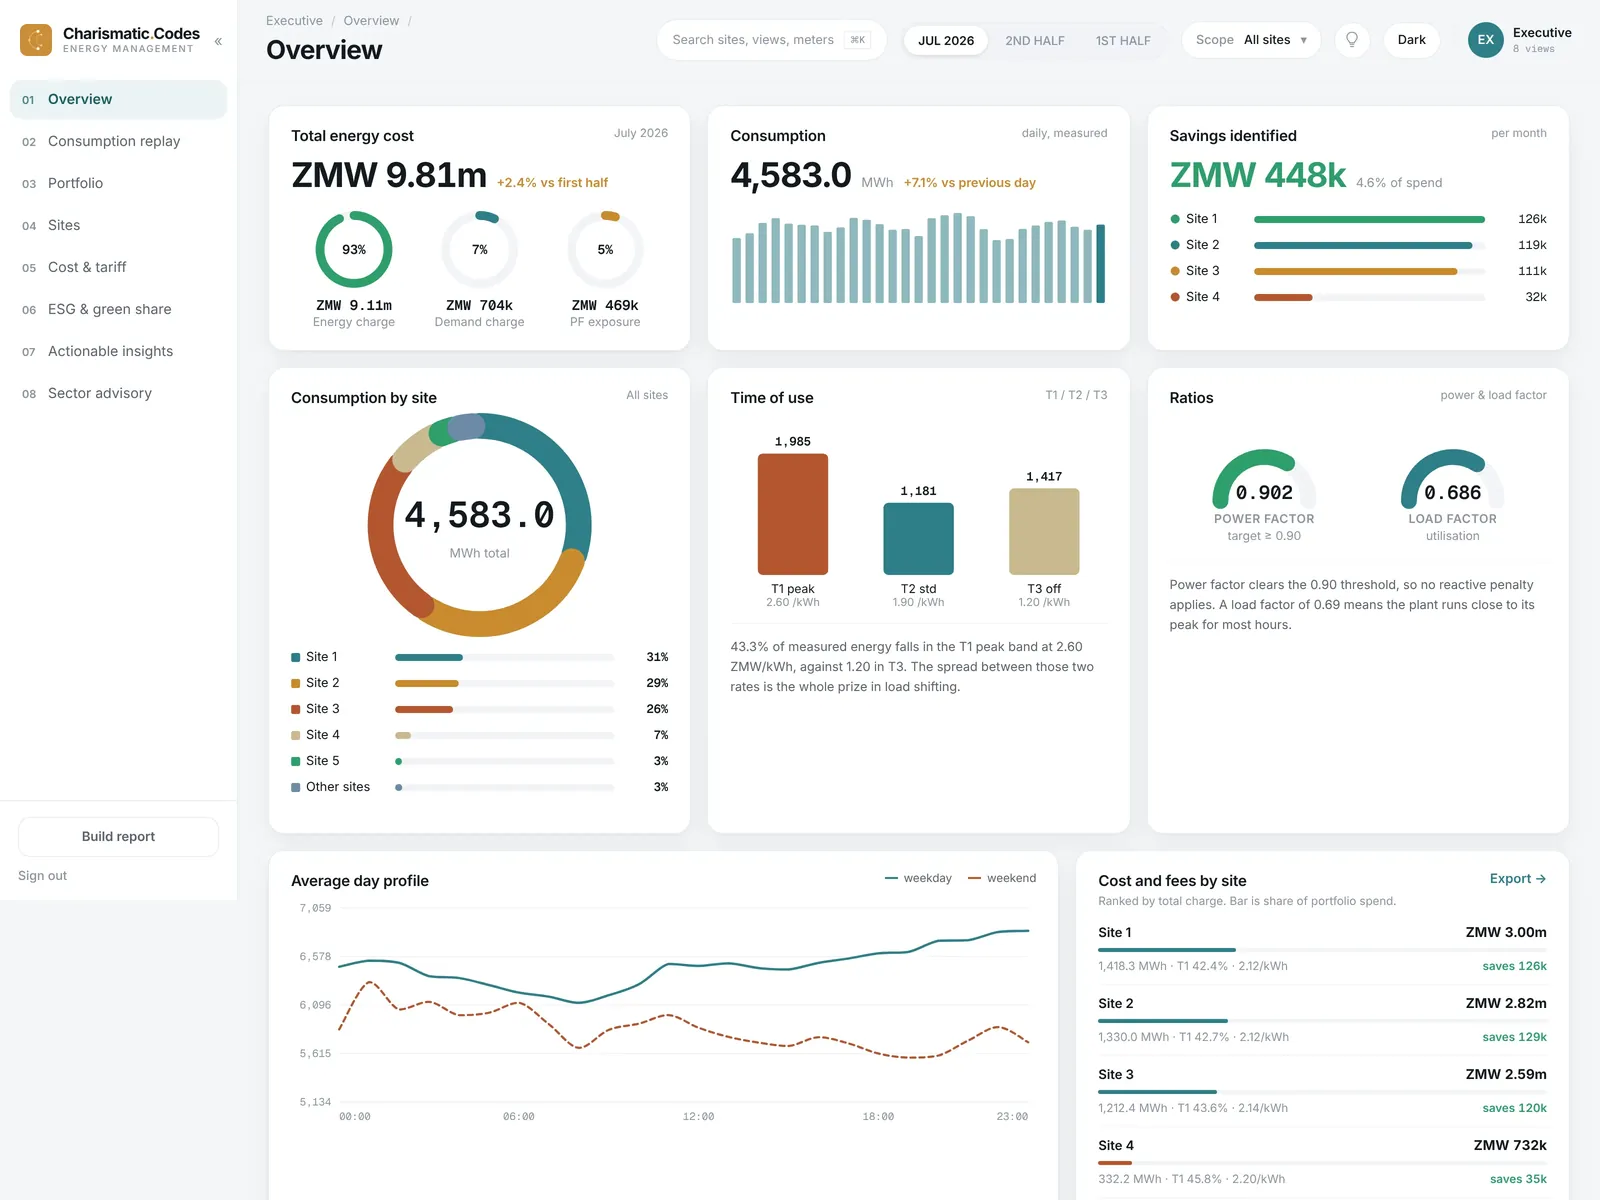Open ESG & green share
Screen dimensions: 1600x1200
tap(118, 309)
